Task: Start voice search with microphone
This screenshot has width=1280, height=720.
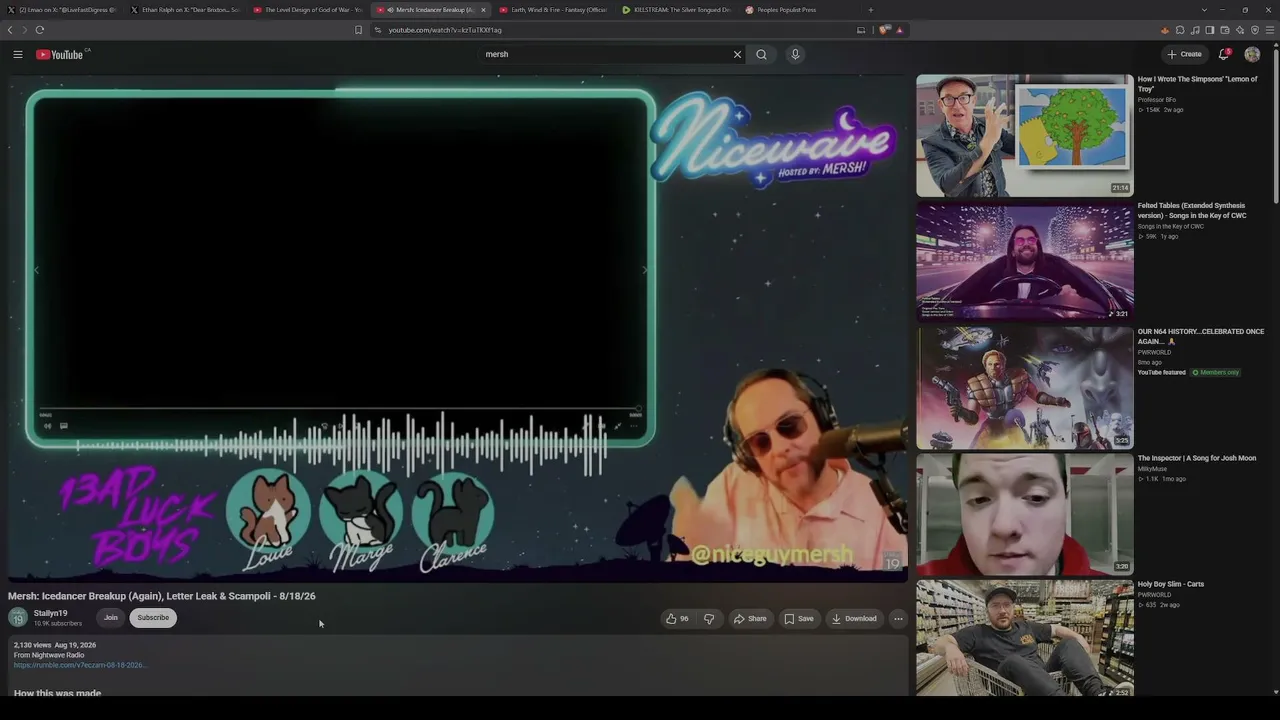Action: (x=796, y=54)
